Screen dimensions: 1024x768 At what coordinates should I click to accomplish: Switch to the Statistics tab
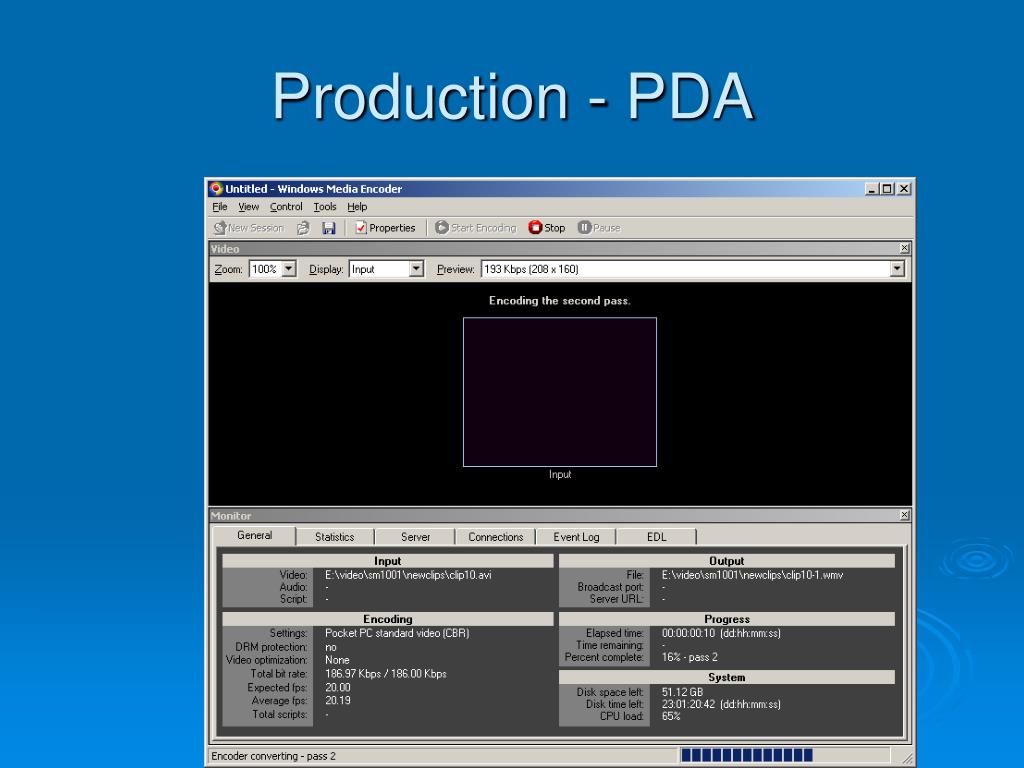click(x=334, y=537)
